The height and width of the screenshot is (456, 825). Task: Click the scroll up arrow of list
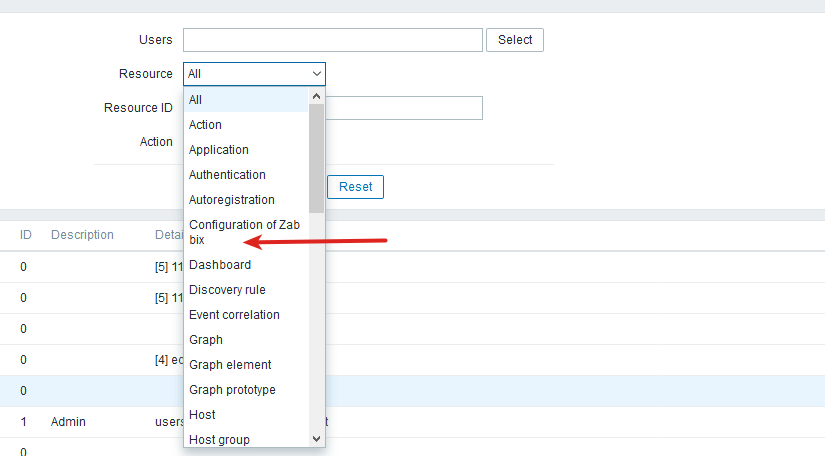(317, 97)
